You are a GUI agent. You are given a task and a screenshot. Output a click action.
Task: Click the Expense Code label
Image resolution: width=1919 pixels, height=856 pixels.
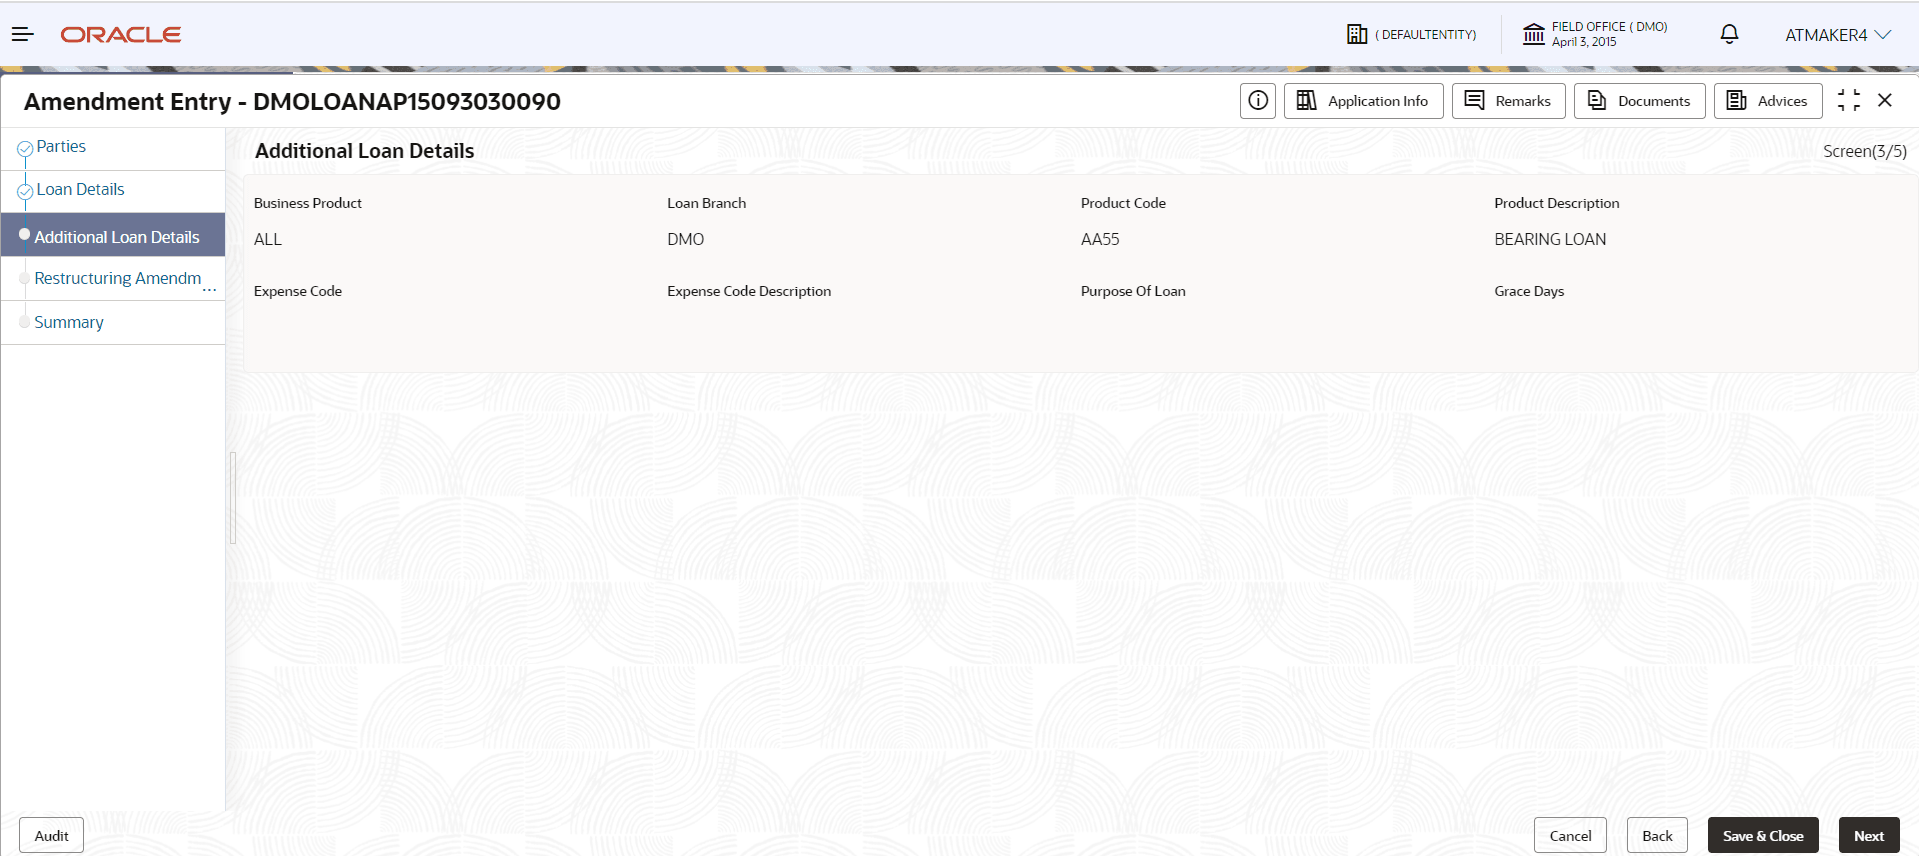pos(298,291)
